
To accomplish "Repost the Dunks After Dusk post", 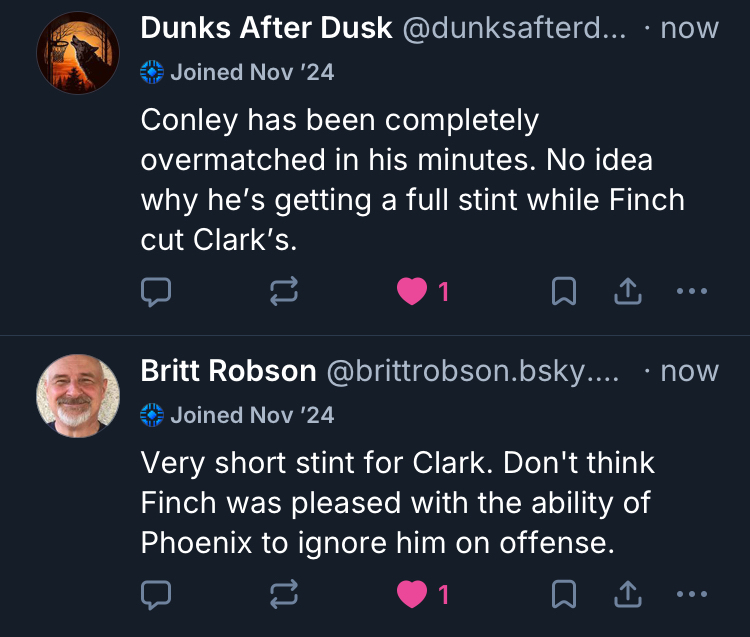I will [285, 291].
